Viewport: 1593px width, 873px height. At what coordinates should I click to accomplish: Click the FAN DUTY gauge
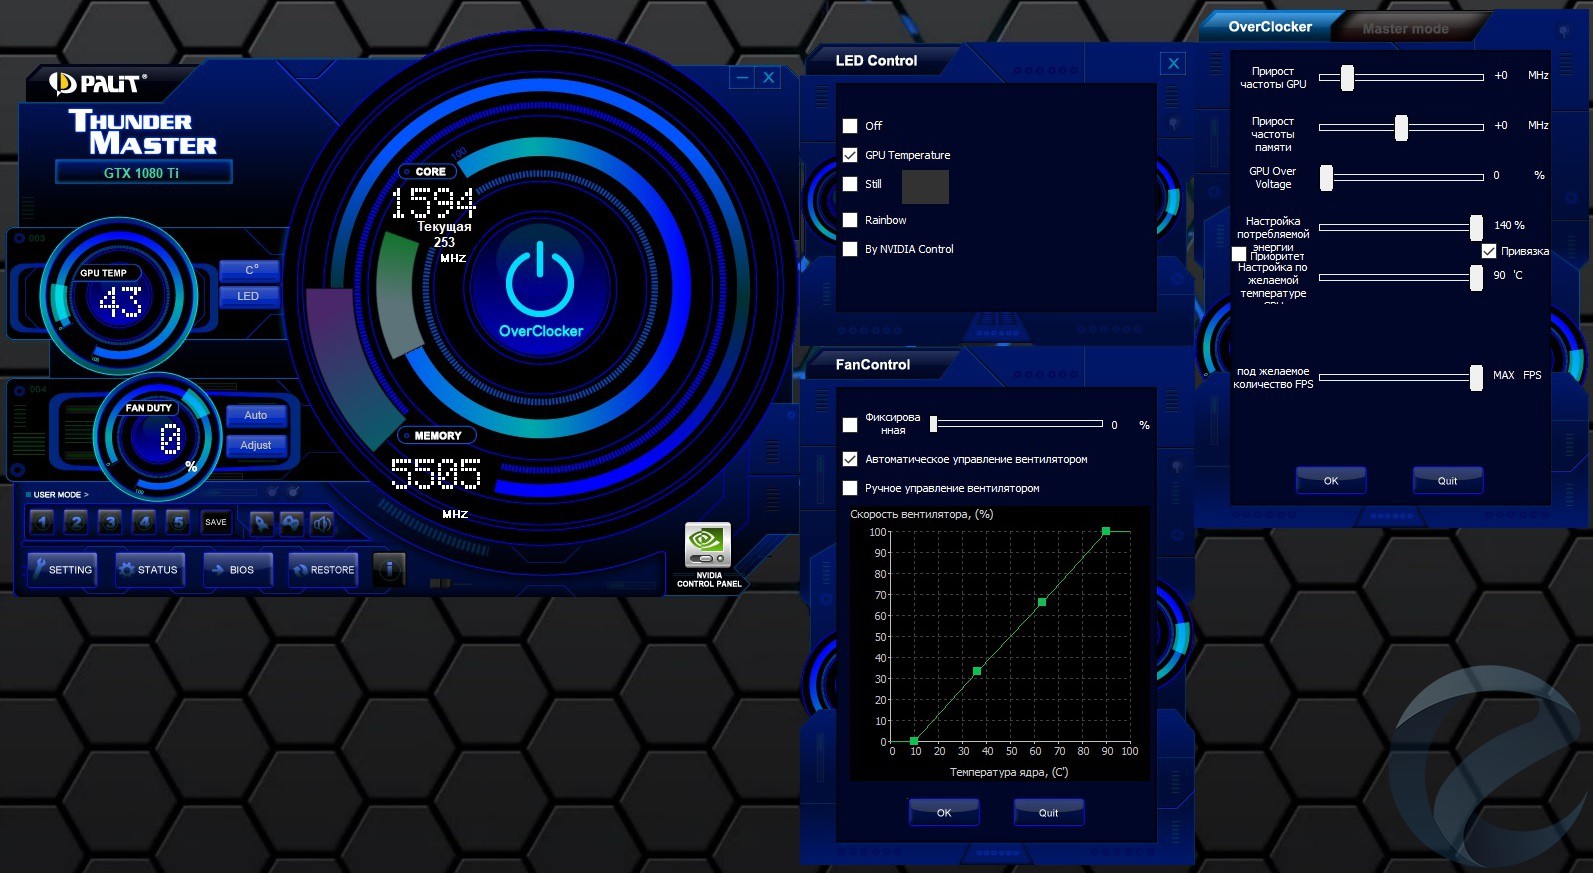click(x=156, y=435)
